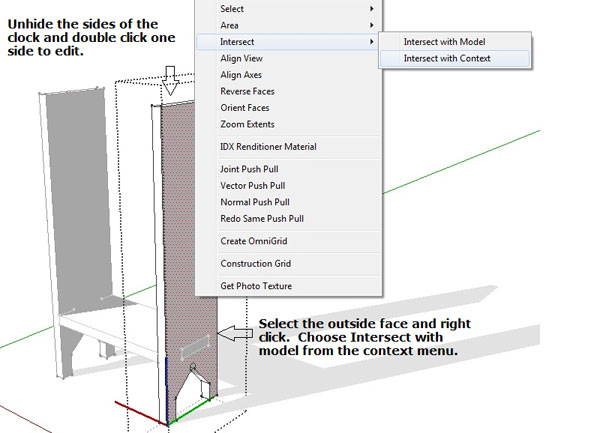This screenshot has height=433, width=600.
Task: Select Normal Push Pull
Action: tap(257, 201)
